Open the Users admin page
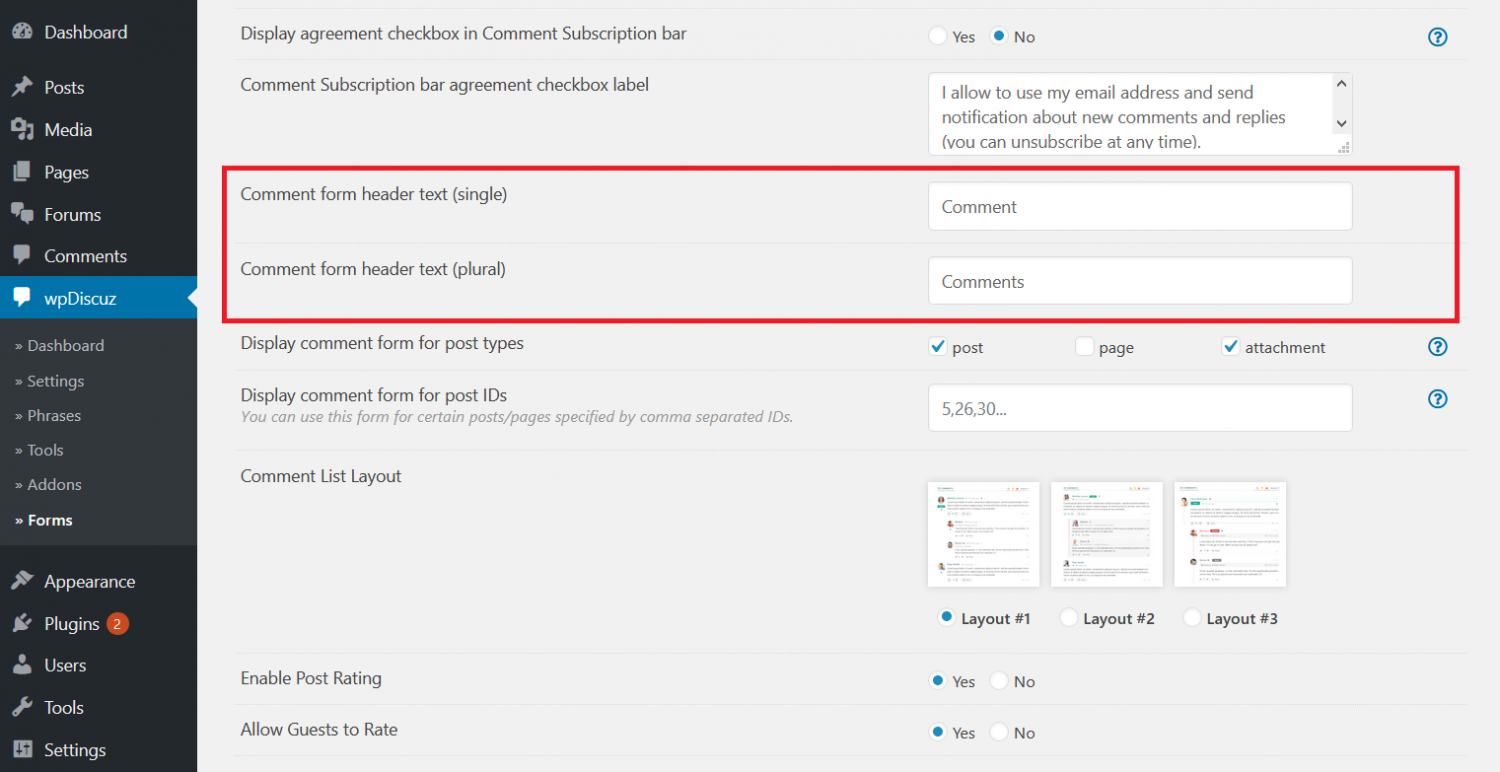Image resolution: width=1500 pixels, height=772 pixels. tap(22, 665)
